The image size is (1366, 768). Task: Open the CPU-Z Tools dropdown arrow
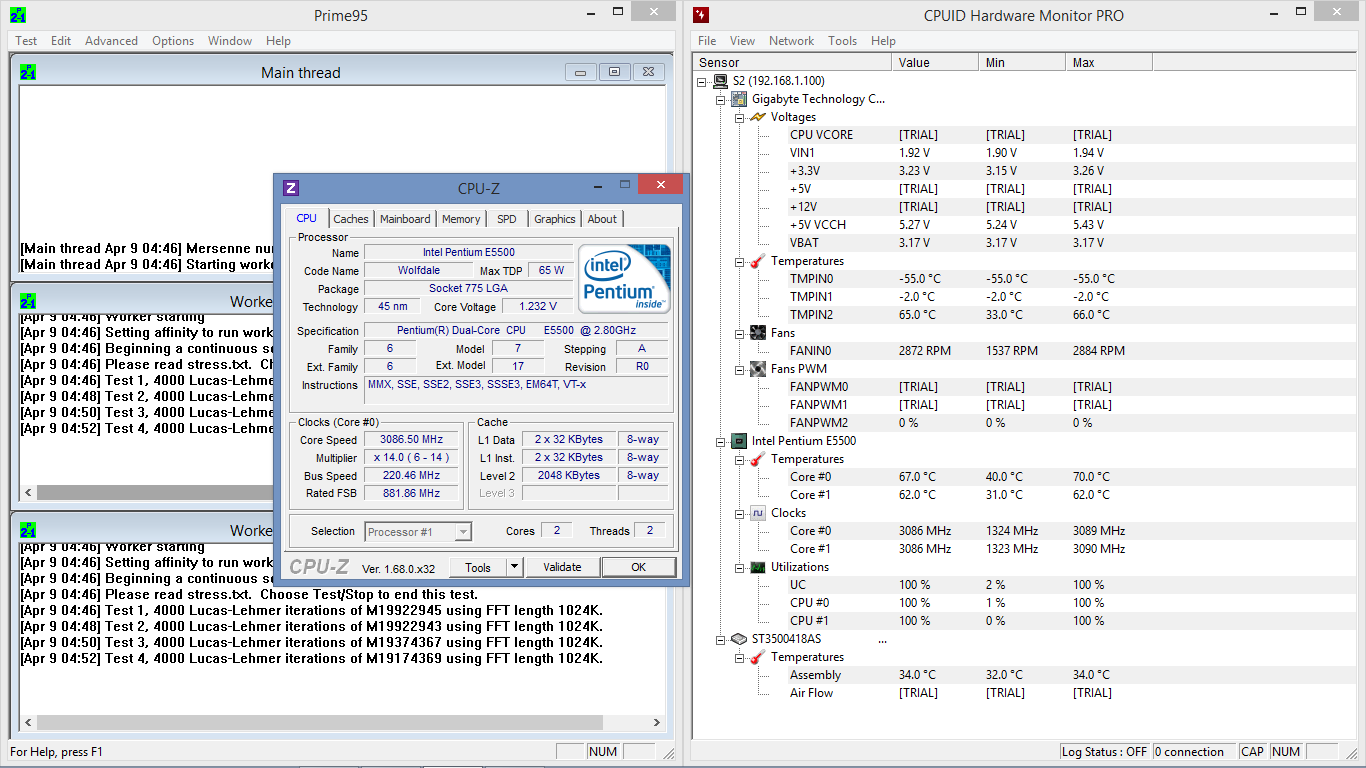pyautogui.click(x=514, y=567)
